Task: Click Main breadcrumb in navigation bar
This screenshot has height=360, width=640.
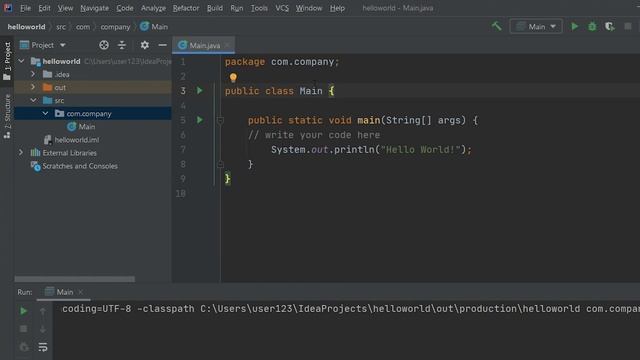Action: click(x=154, y=27)
